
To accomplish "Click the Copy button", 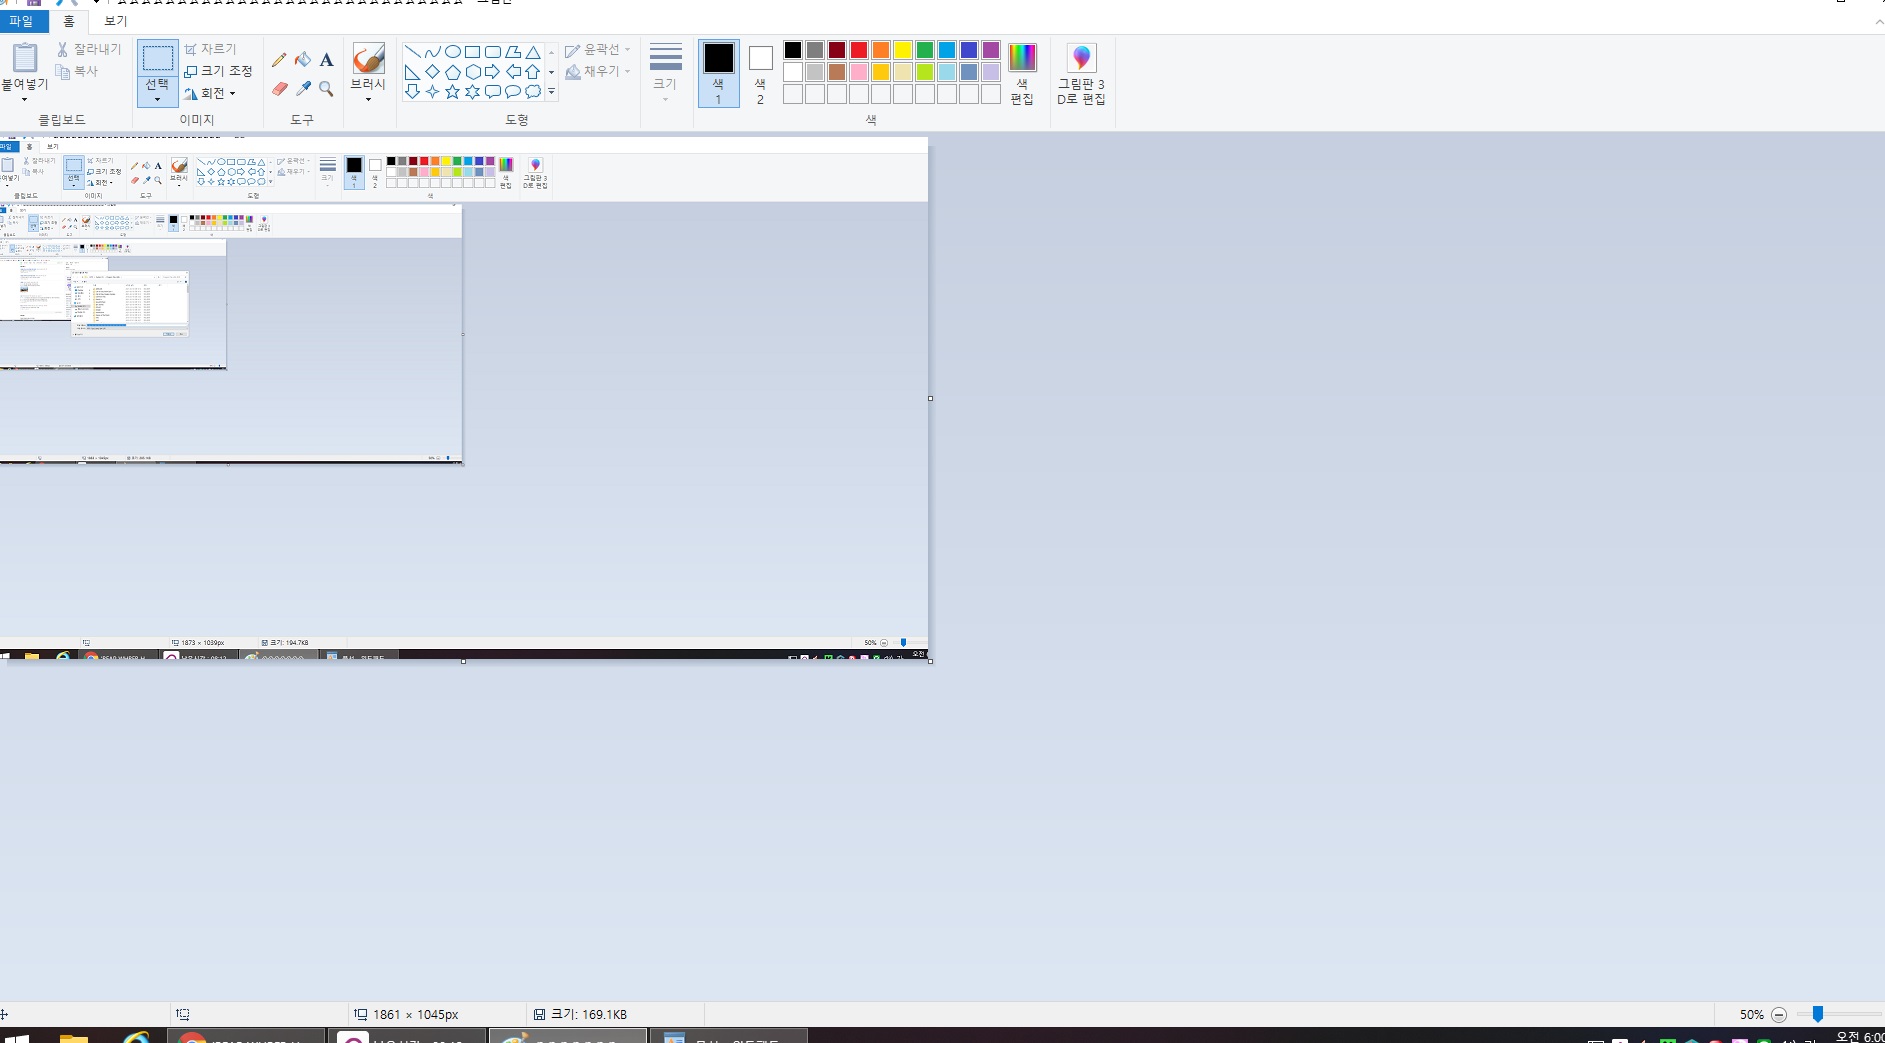I will [77, 71].
